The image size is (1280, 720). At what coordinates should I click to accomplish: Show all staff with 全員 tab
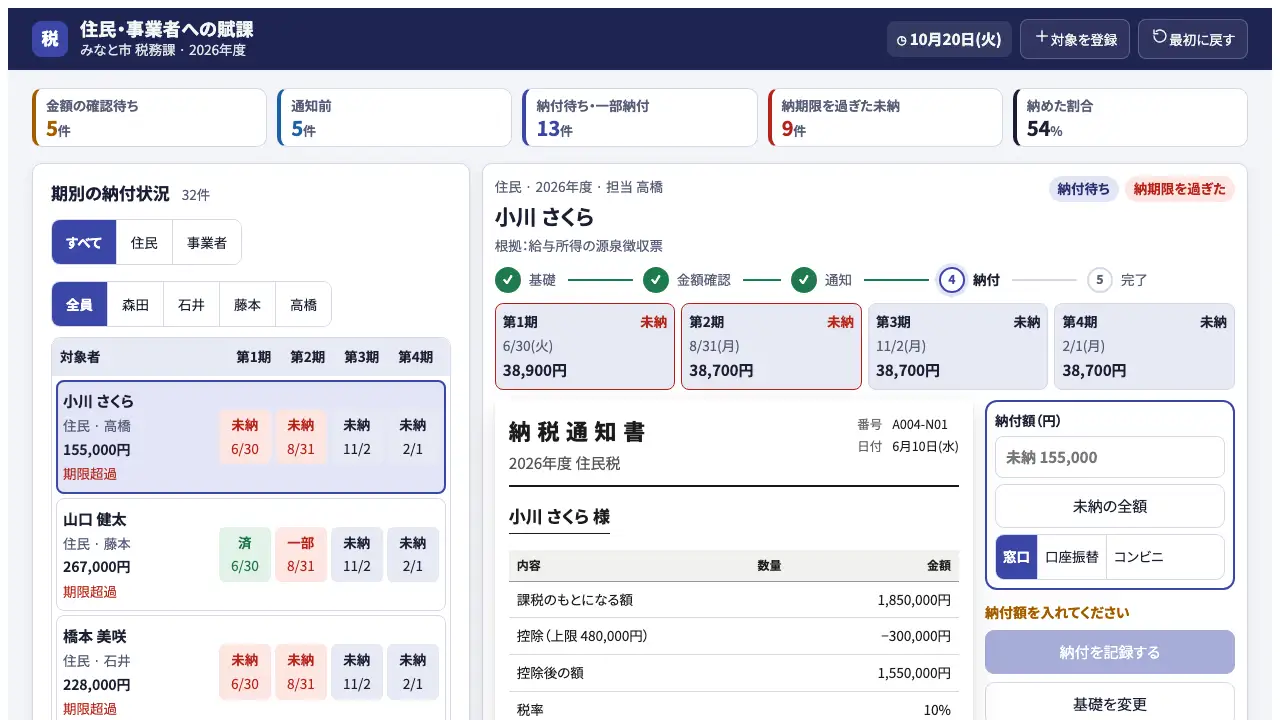pyautogui.click(x=80, y=304)
